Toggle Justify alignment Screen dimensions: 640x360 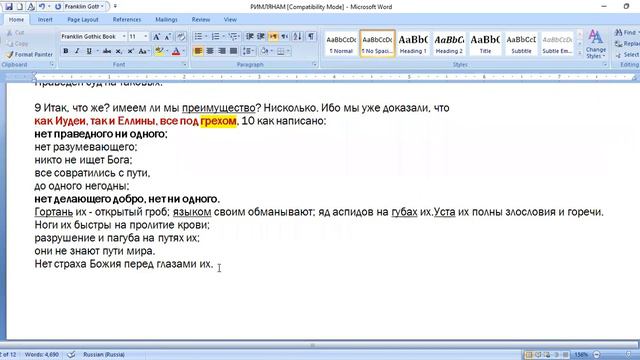pos(233,51)
